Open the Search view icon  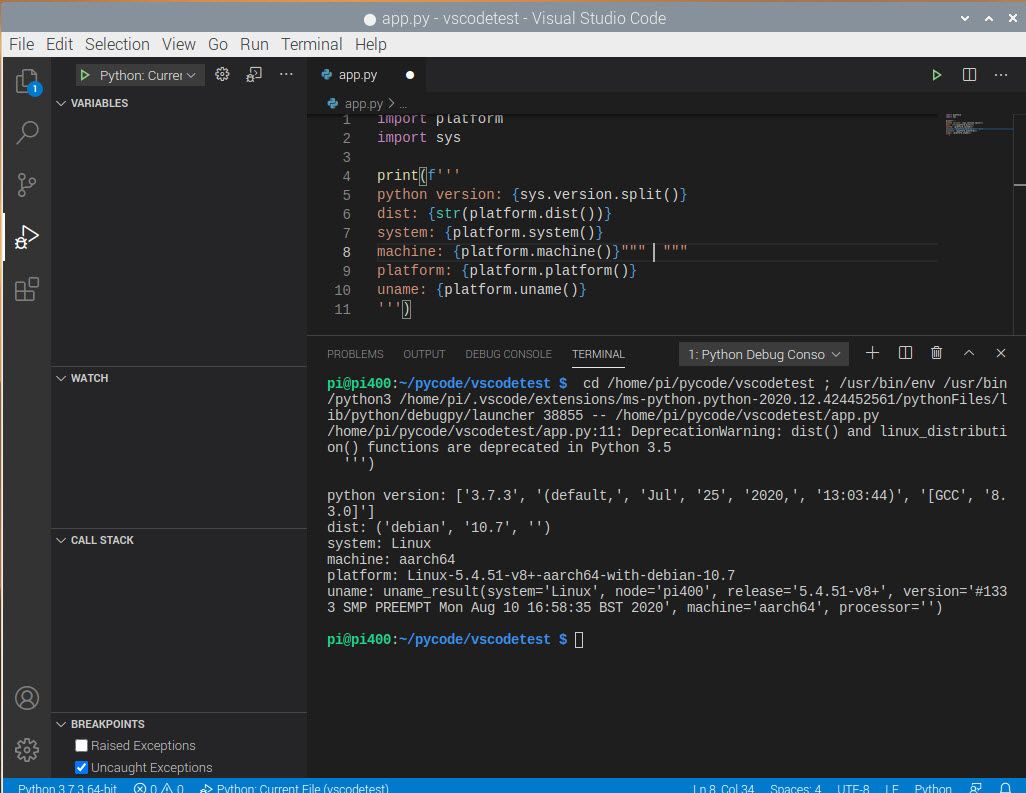tap(27, 133)
